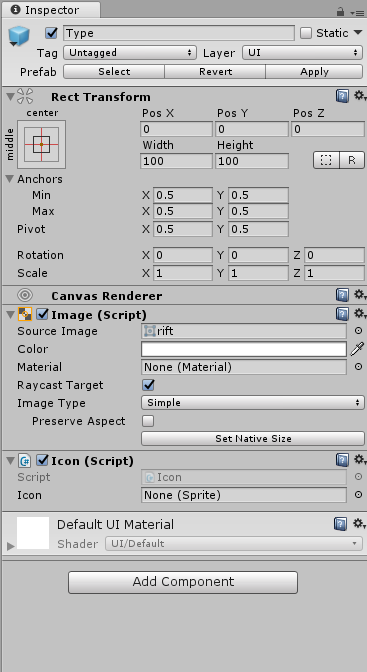This screenshot has height=672, width=367.
Task: Toggle the Static checkbox
Action: (x=306, y=33)
